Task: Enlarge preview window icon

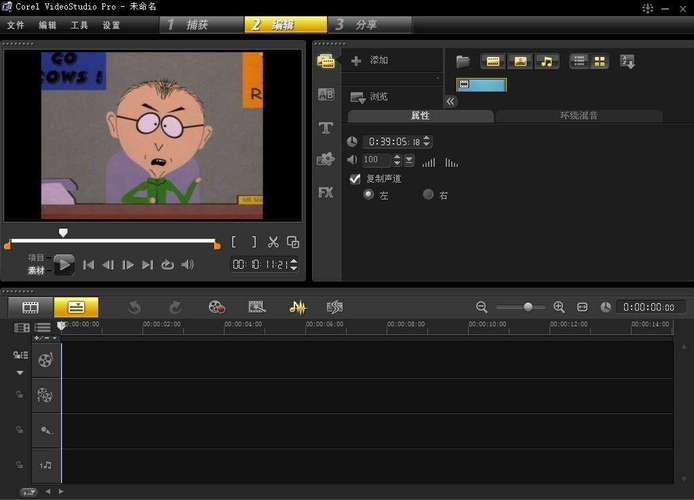Action: tap(293, 242)
